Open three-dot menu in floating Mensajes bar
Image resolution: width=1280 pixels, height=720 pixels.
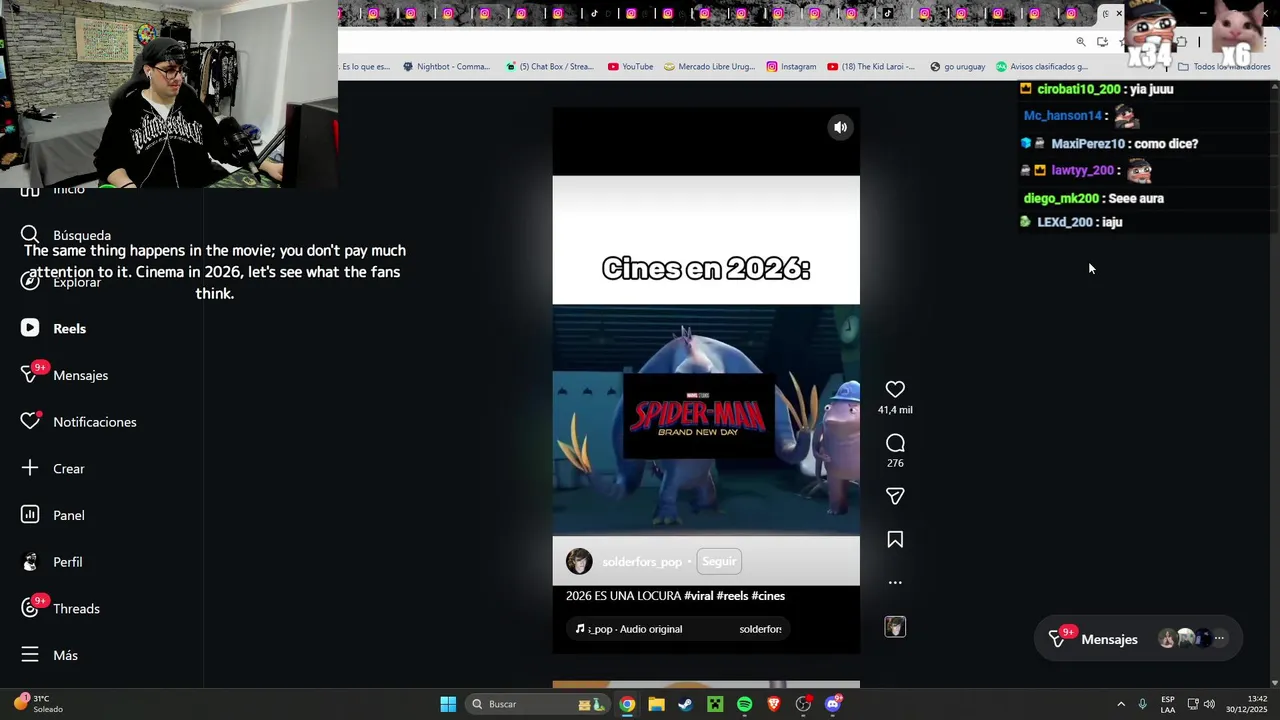pos(1219,638)
